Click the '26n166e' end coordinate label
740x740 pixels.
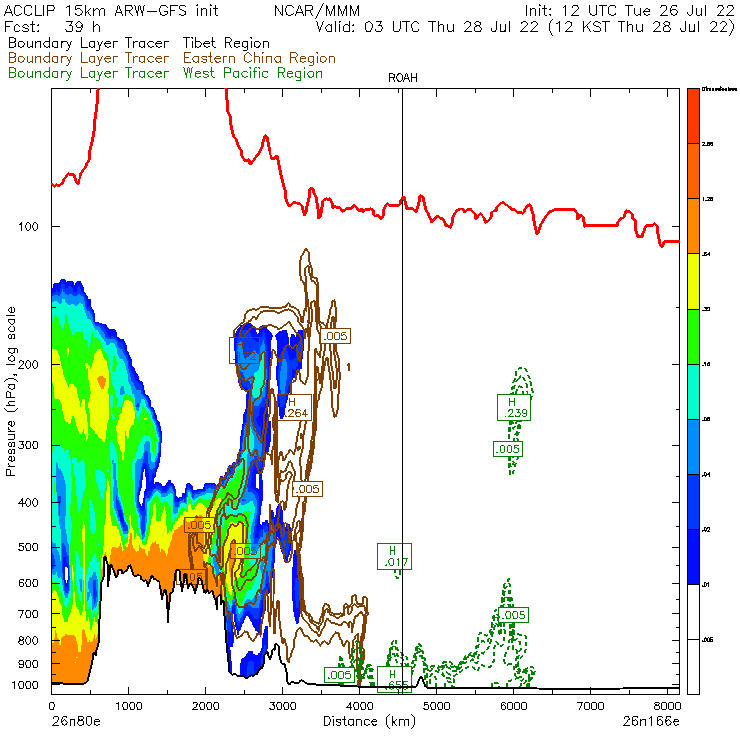(651, 722)
